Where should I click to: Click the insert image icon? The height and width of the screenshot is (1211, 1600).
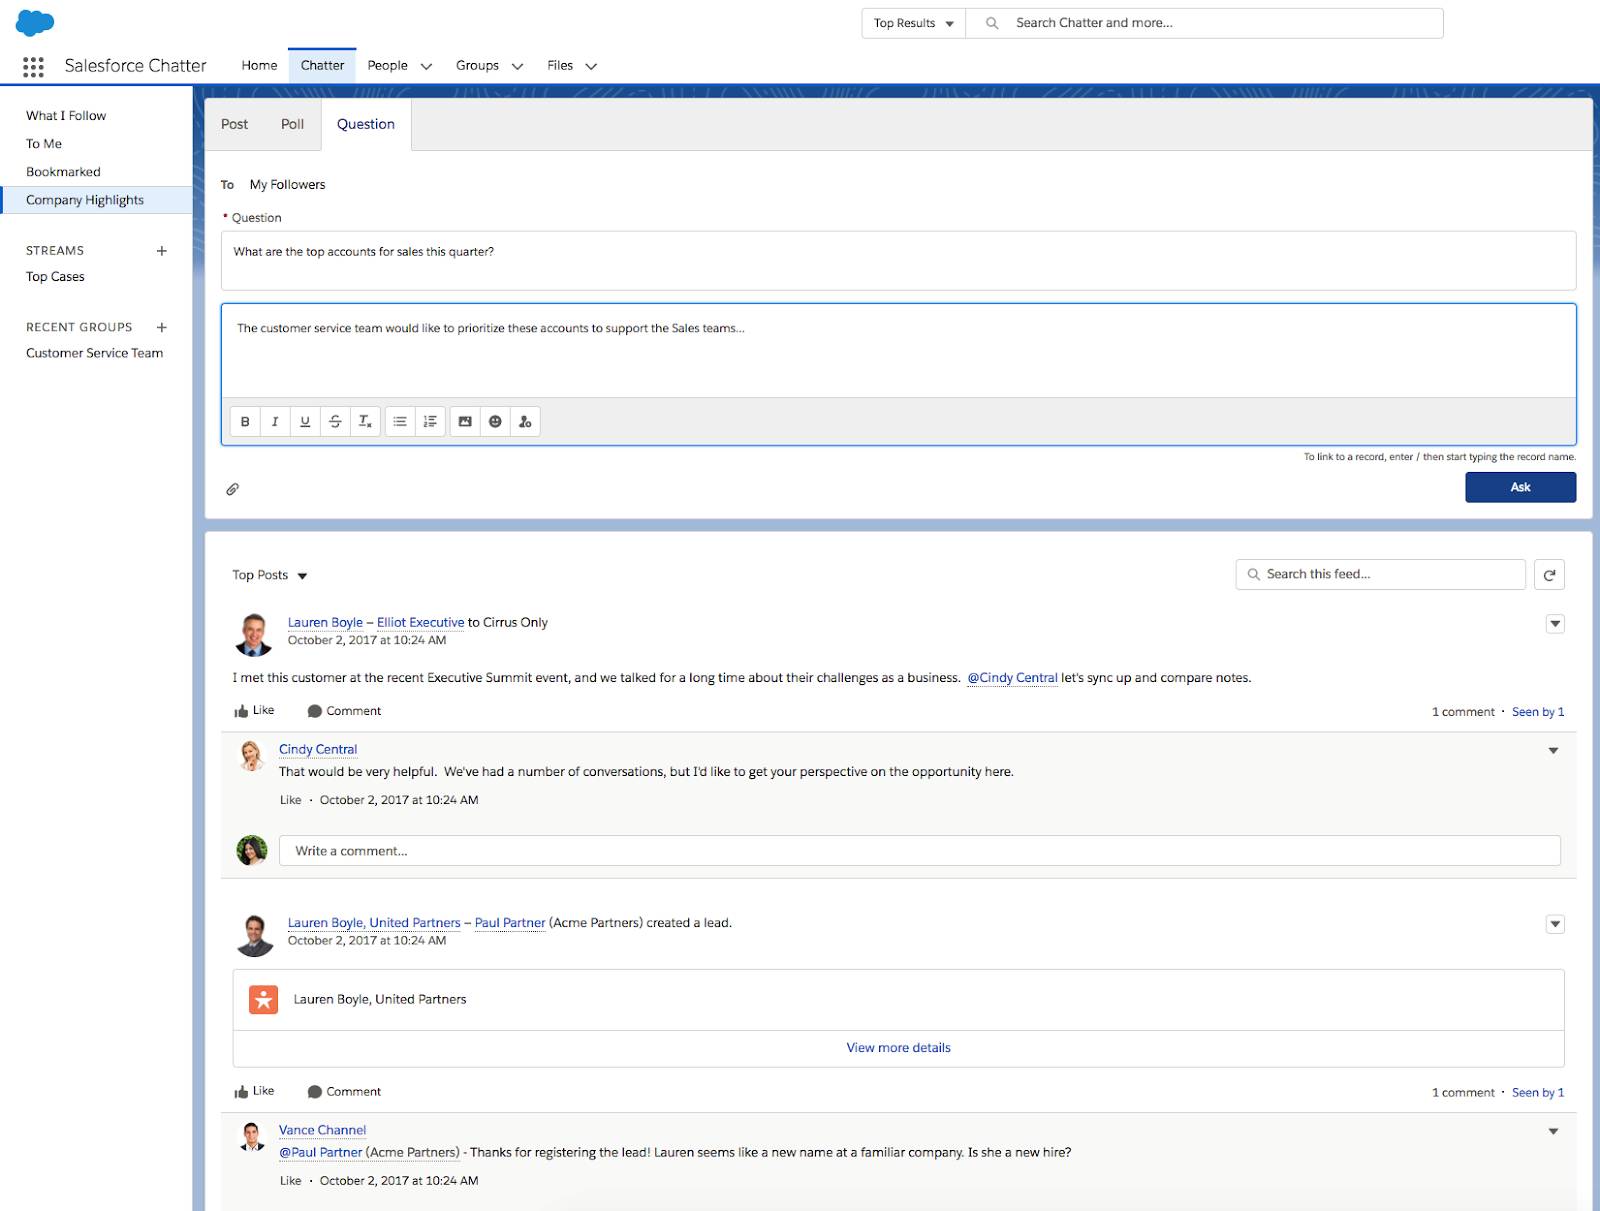[465, 422]
